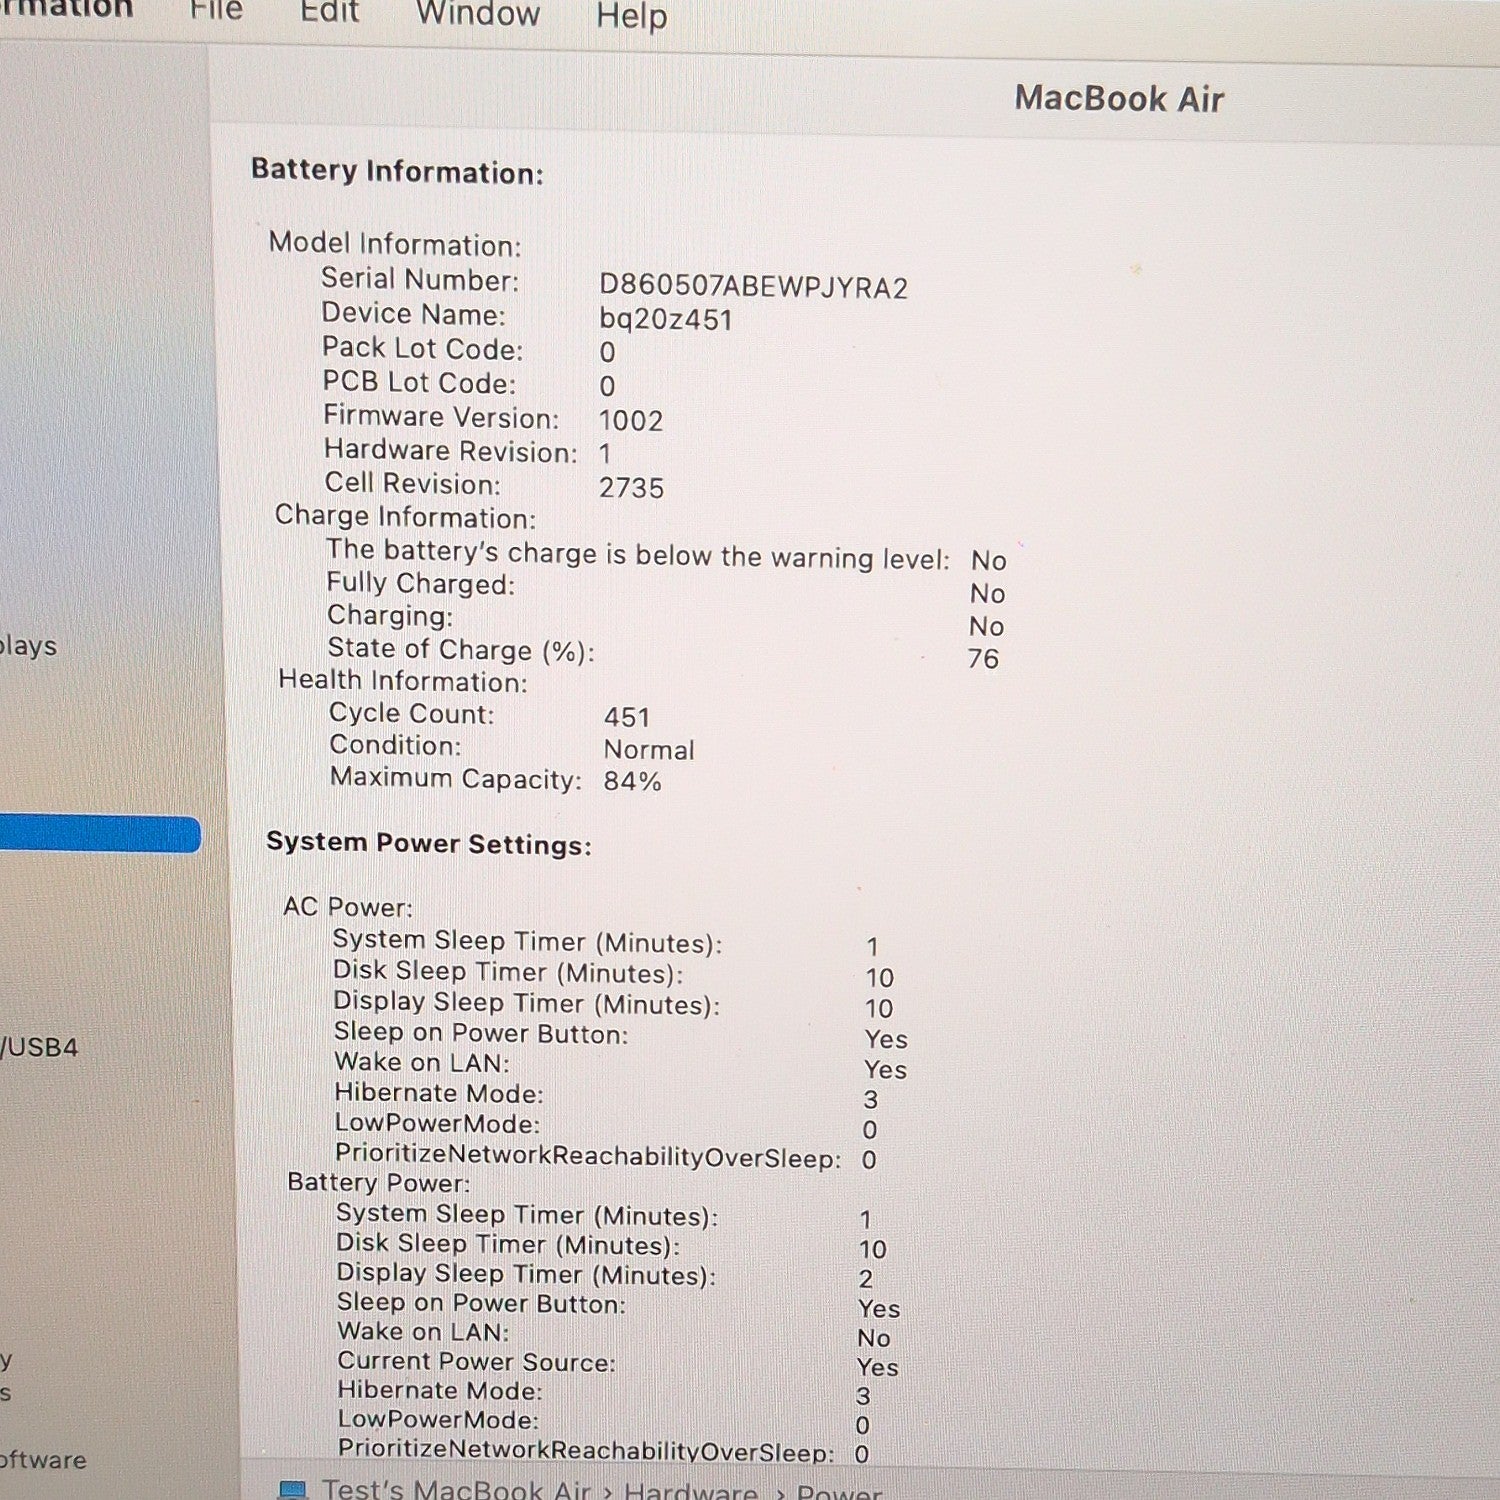Screen dimensions: 1500x1500
Task: Click the Current Power Source label
Action: (476, 1361)
